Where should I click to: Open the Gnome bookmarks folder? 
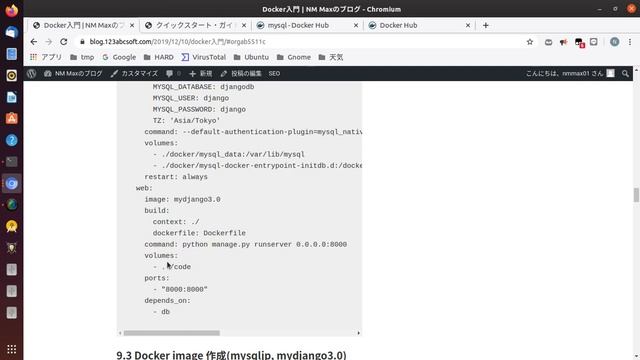294,57
